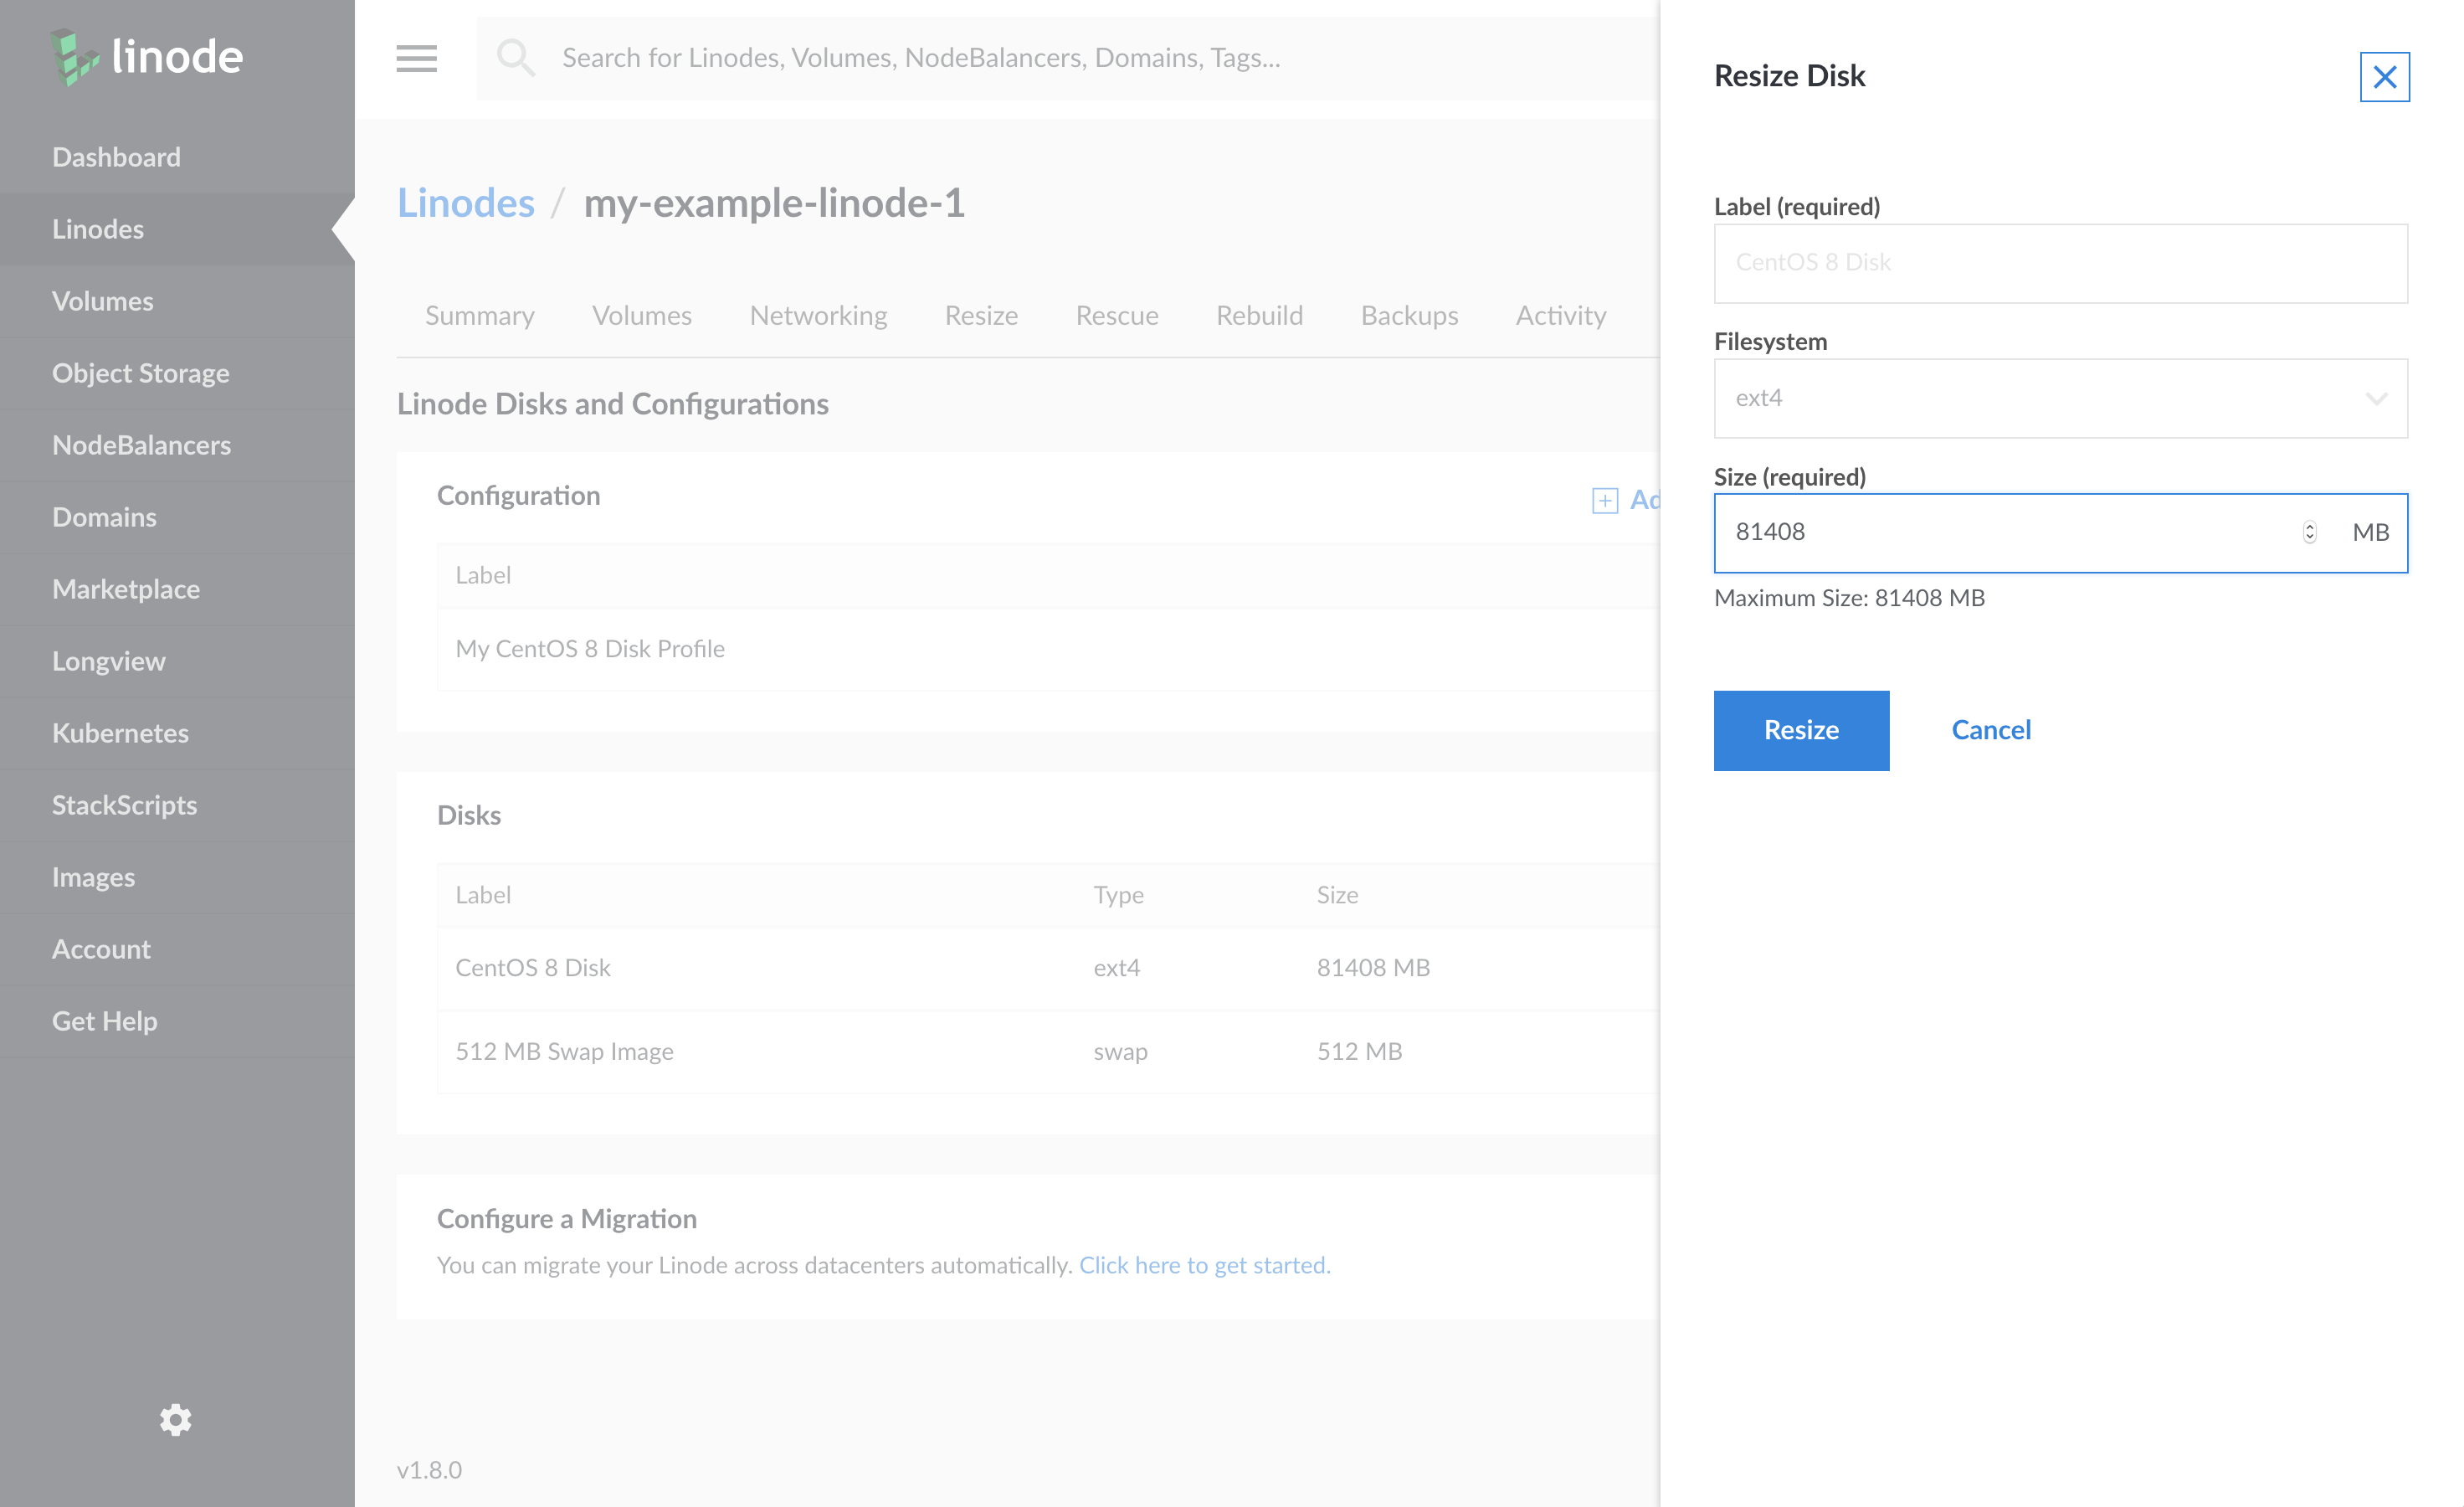Image resolution: width=2464 pixels, height=1507 pixels.
Task: Open the Backups tab
Action: [1409, 315]
